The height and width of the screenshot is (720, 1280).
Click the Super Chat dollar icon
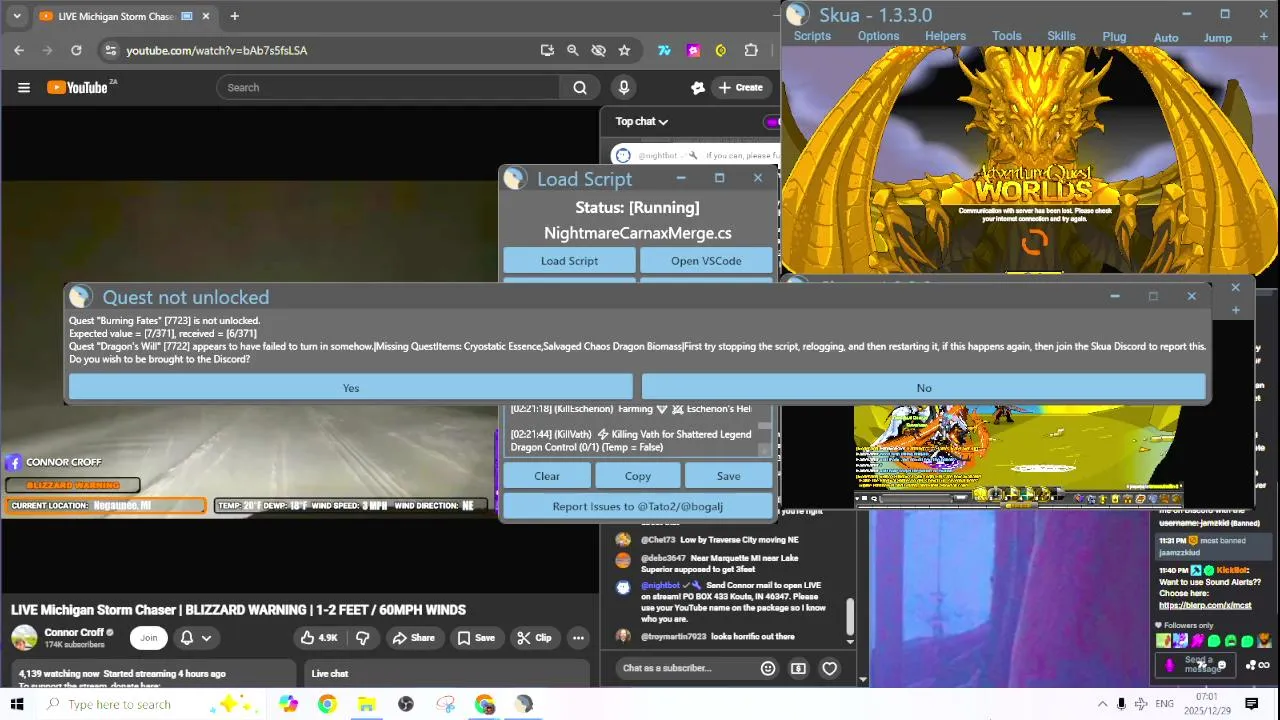pyautogui.click(x=798, y=668)
